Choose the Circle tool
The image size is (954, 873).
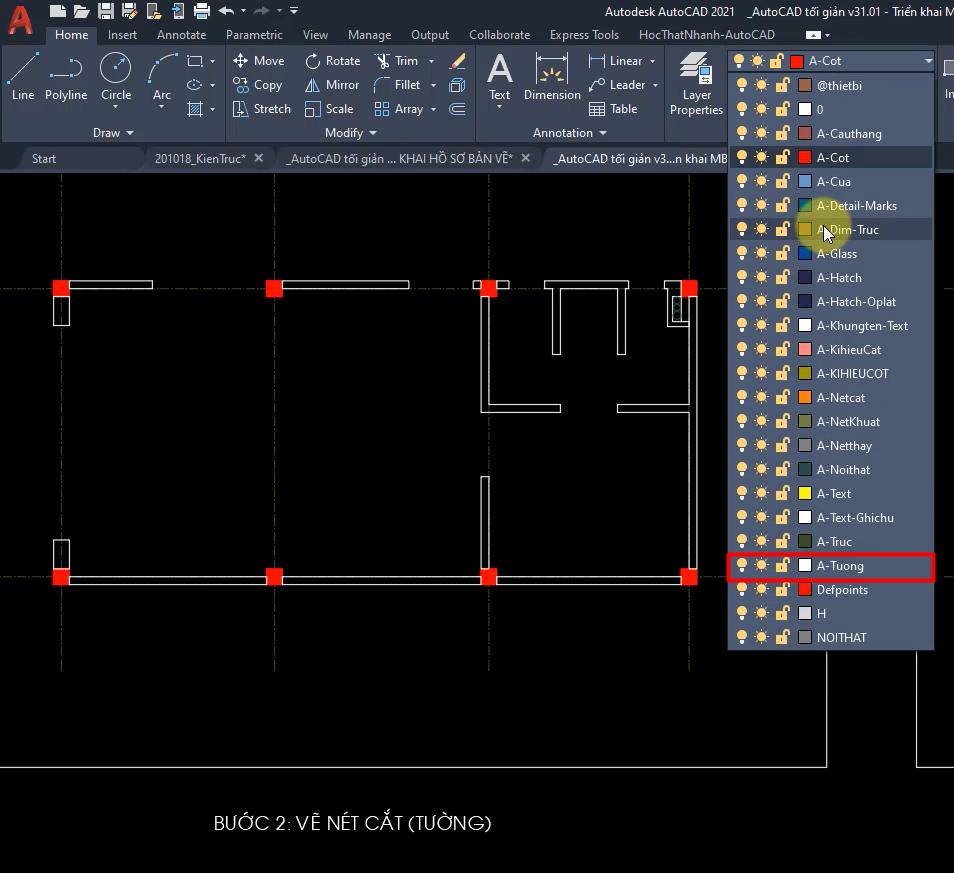pyautogui.click(x=116, y=77)
